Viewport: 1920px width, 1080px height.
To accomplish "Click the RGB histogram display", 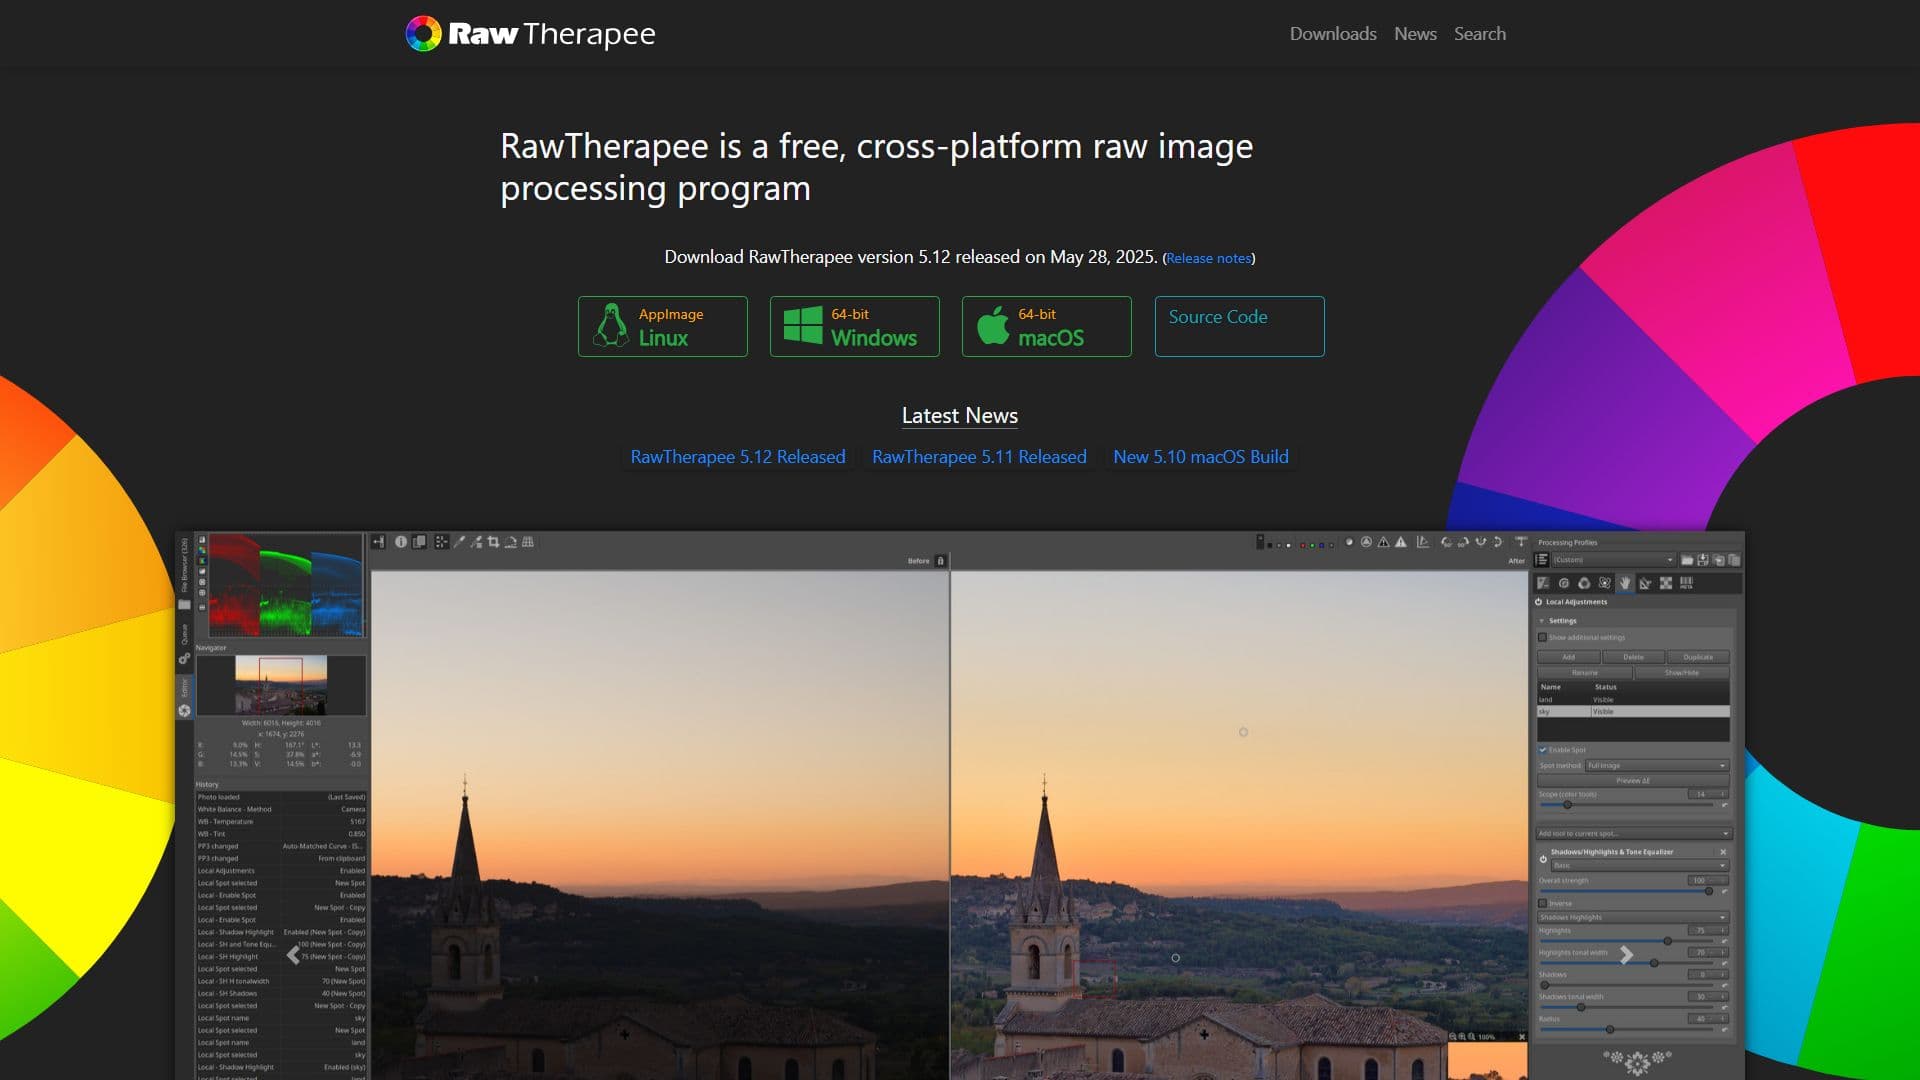I will coord(285,585).
